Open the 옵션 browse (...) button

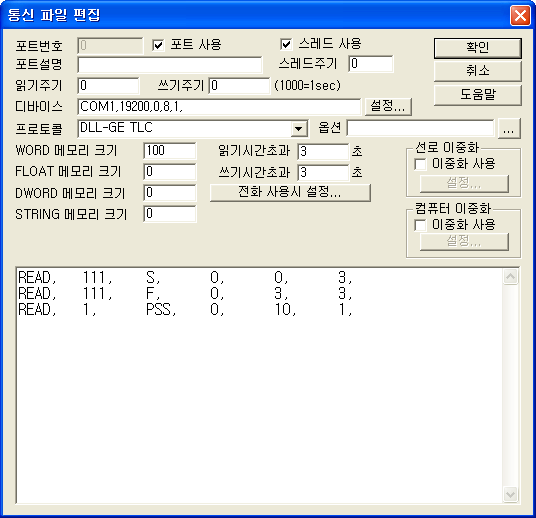509,129
